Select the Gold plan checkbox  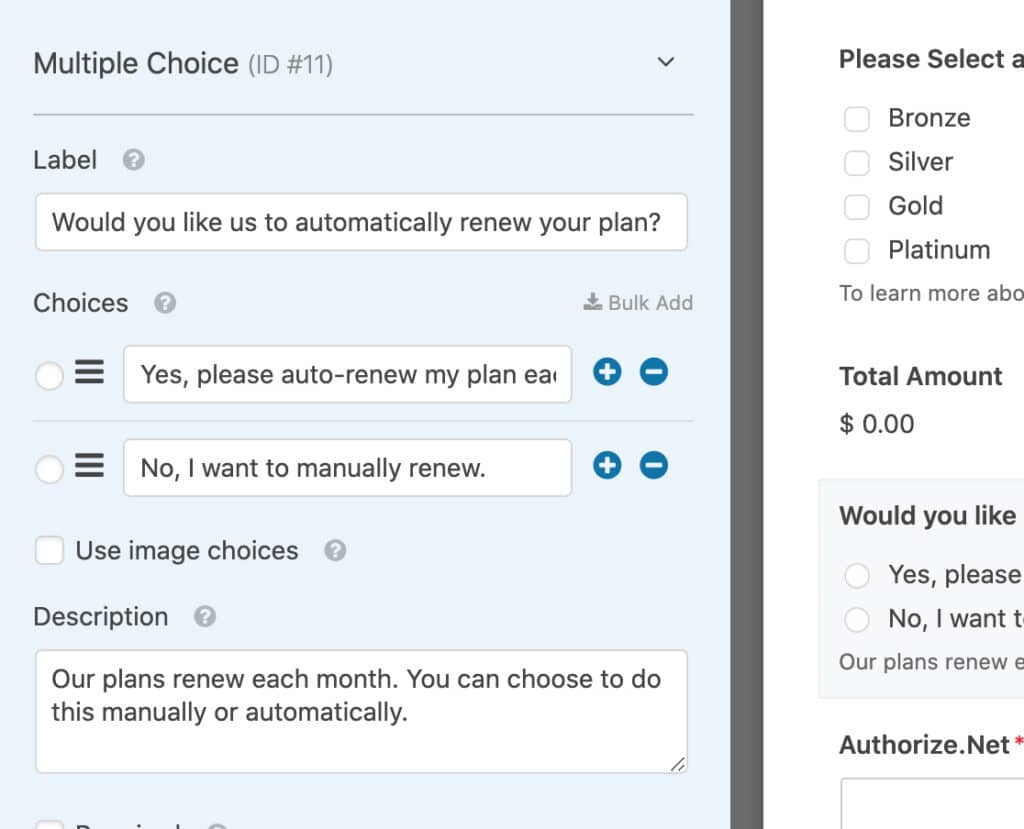tap(857, 207)
